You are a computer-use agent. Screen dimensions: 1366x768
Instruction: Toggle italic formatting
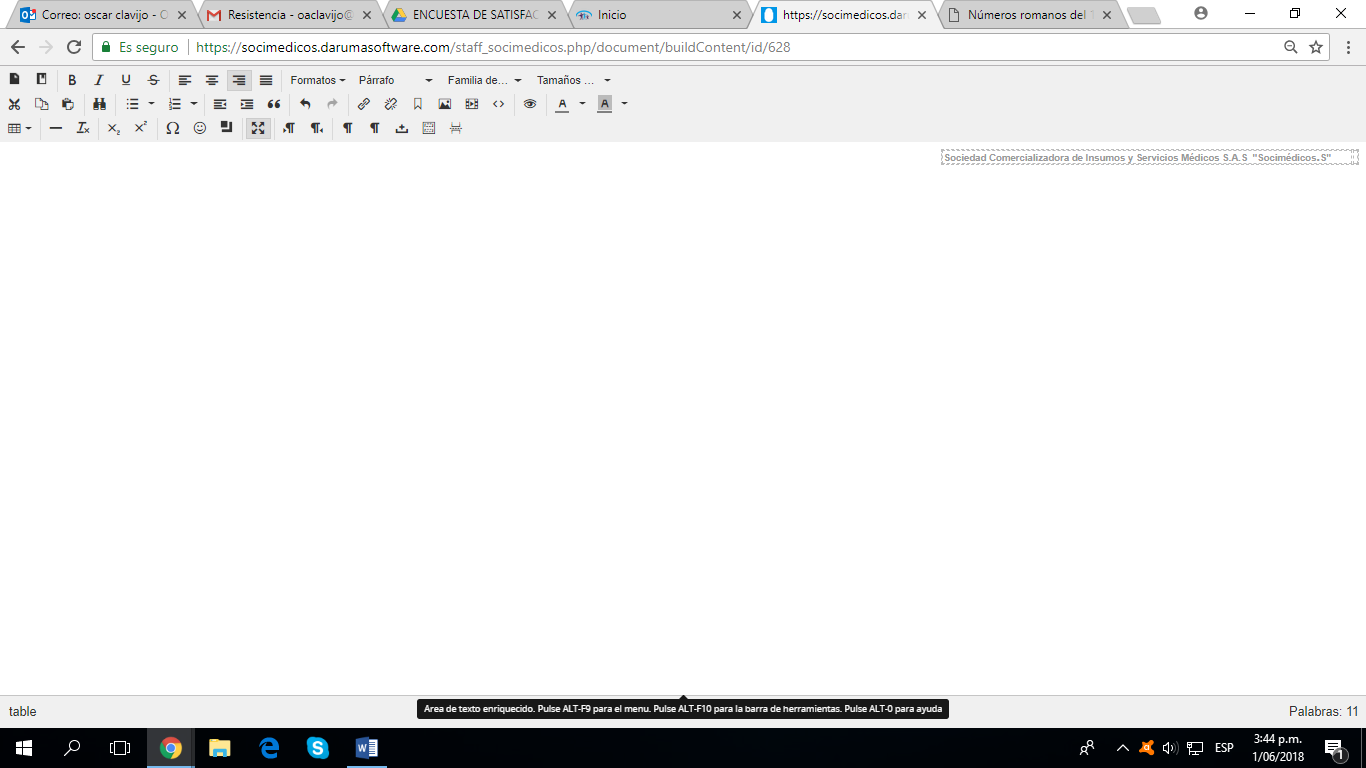(99, 80)
